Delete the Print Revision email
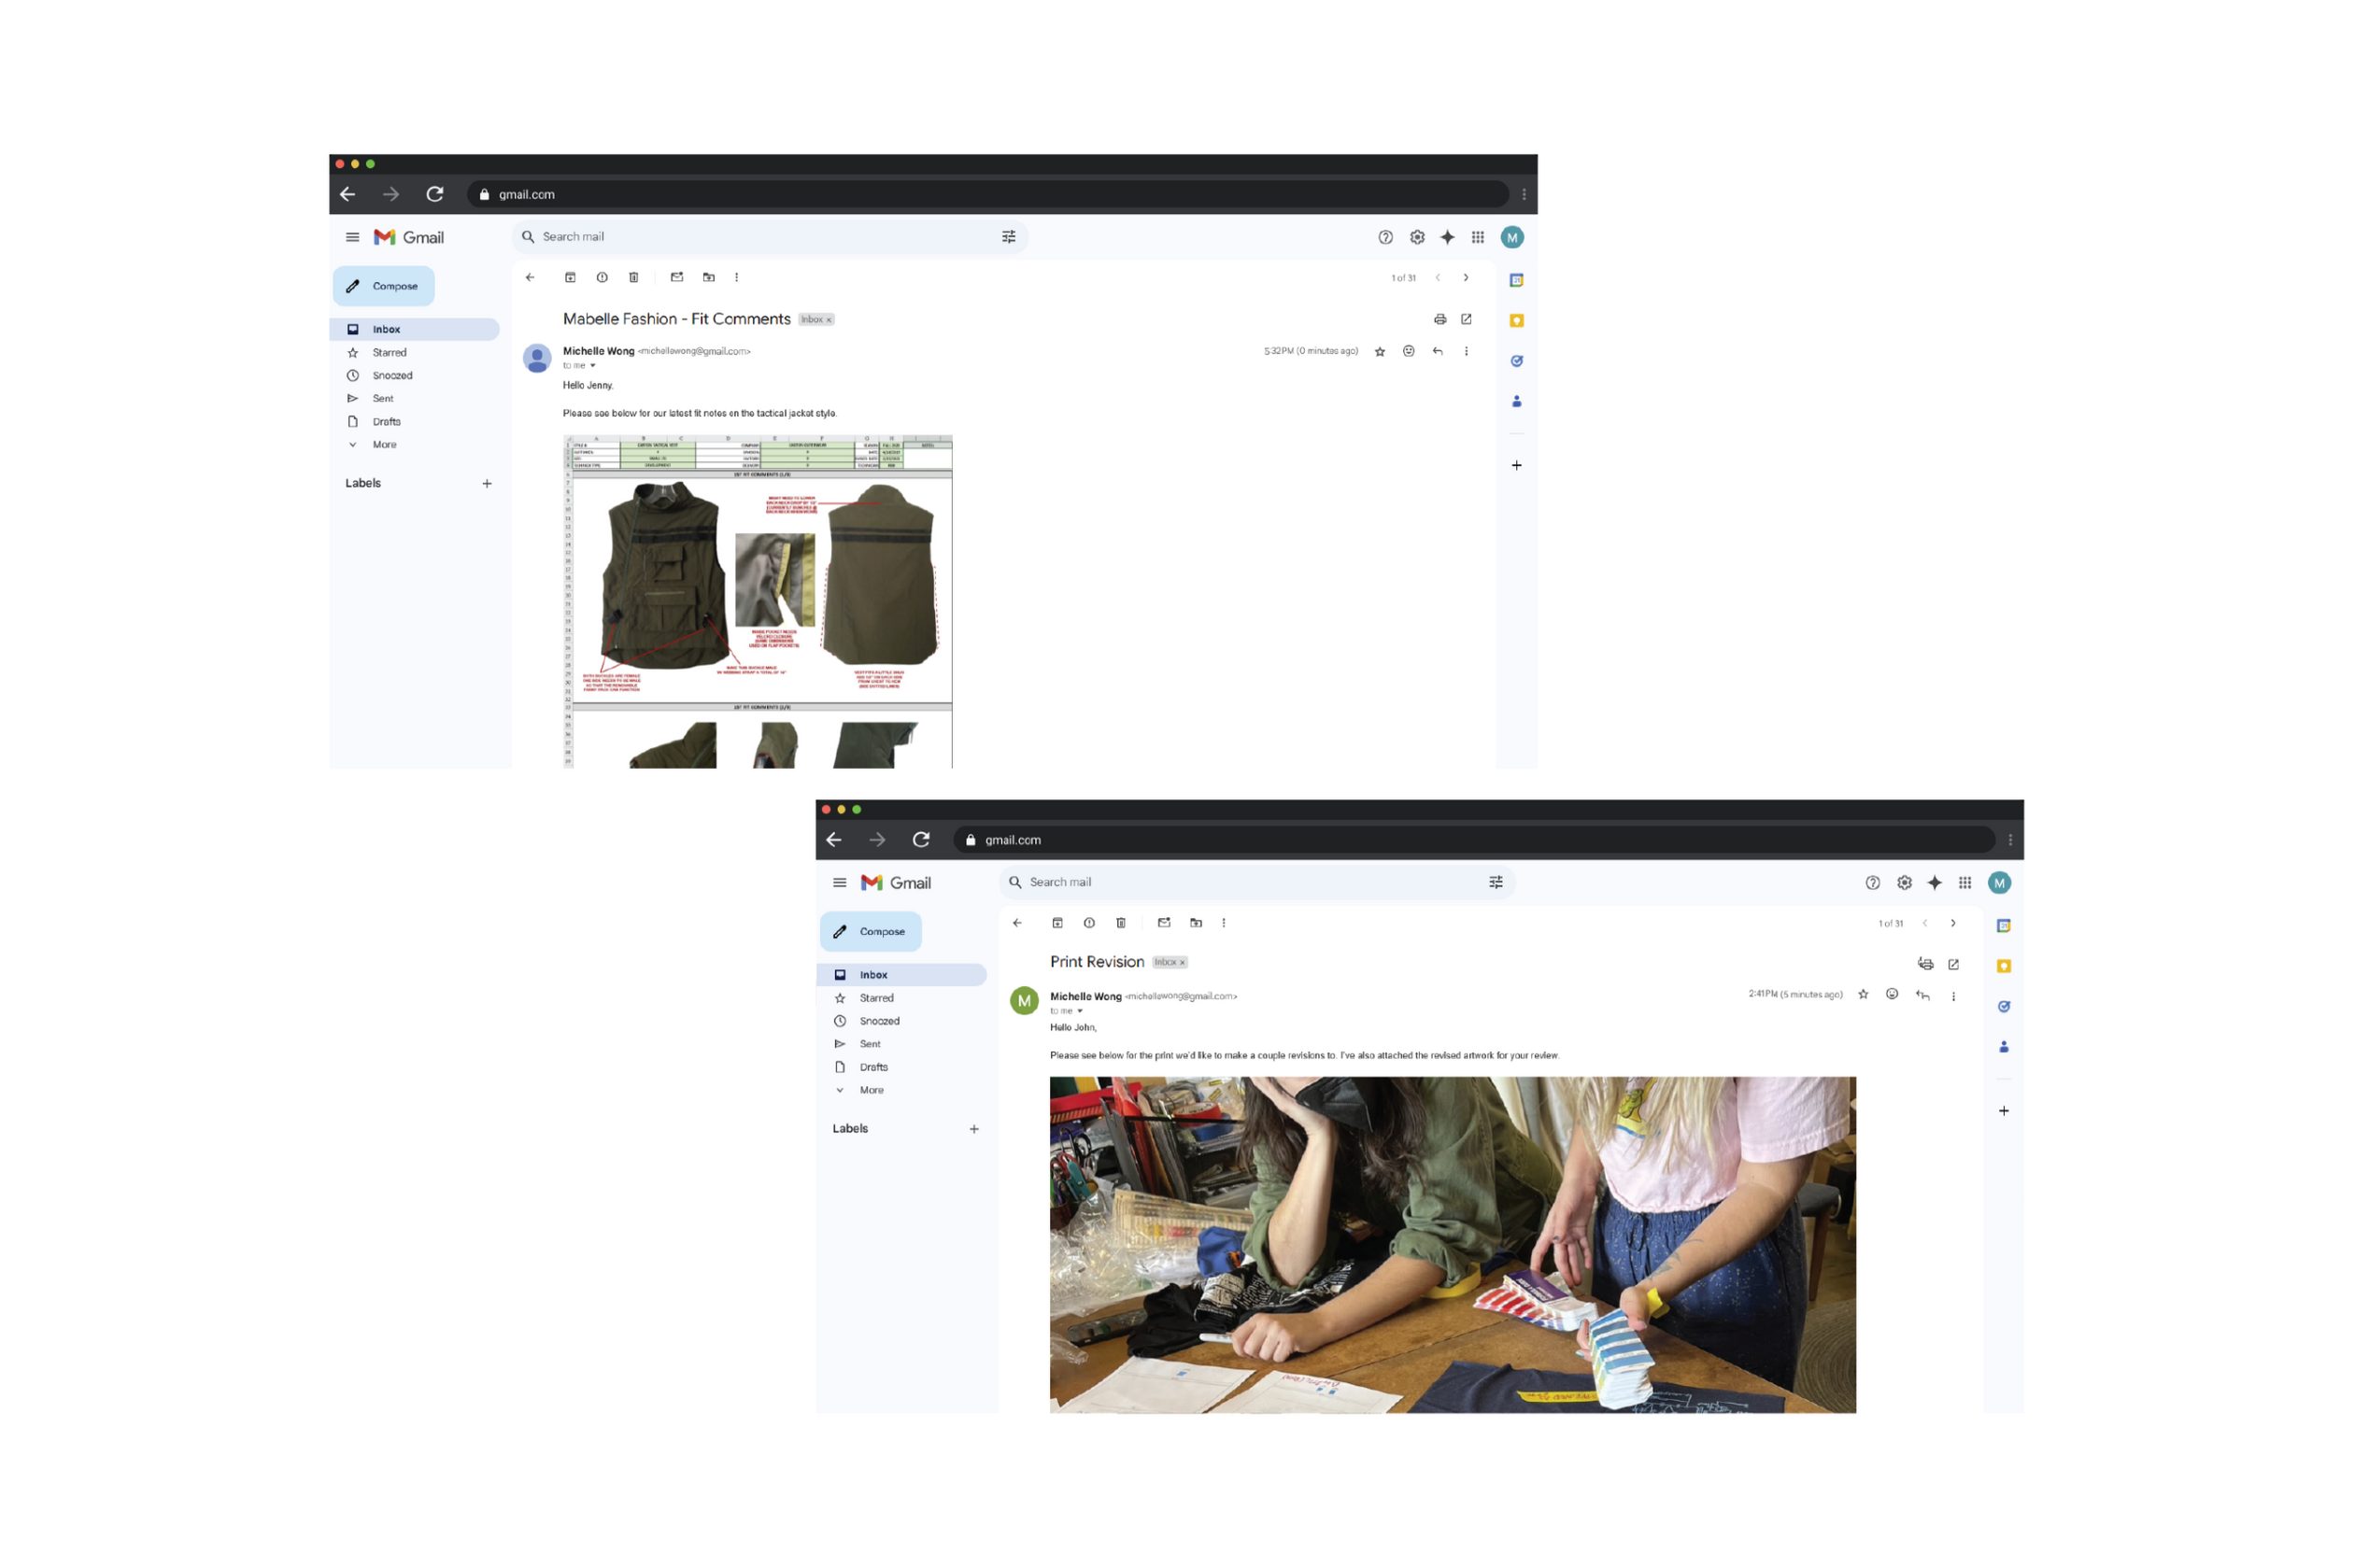This screenshot has height=1568, width=2354. pyautogui.click(x=1120, y=923)
